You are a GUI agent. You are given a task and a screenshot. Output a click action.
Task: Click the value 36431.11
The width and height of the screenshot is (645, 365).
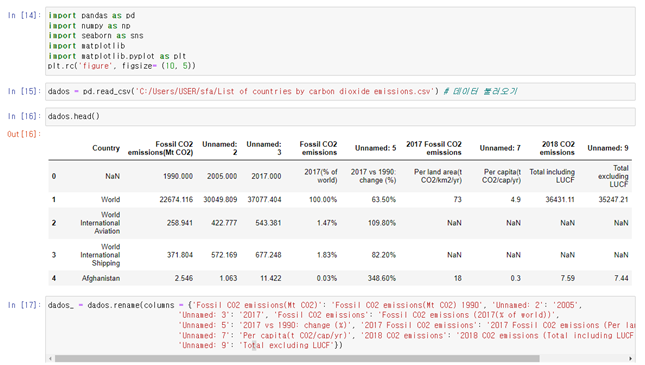coord(560,200)
